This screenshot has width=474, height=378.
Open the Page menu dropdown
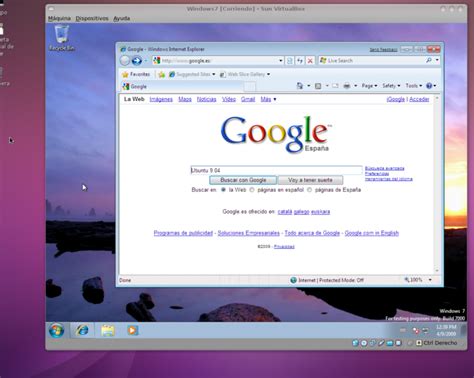point(369,86)
